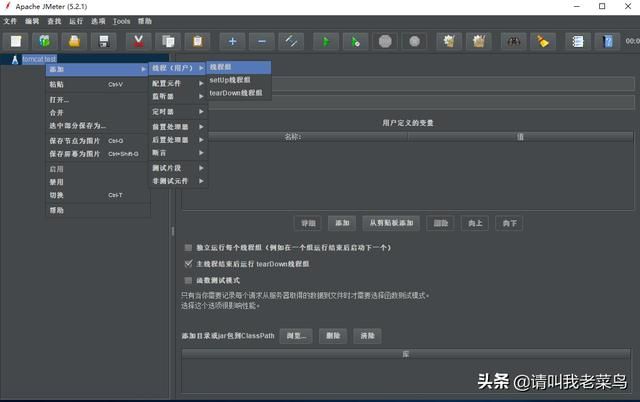Click the Stop test icon
Screen dimensions: 640x402
(385, 41)
